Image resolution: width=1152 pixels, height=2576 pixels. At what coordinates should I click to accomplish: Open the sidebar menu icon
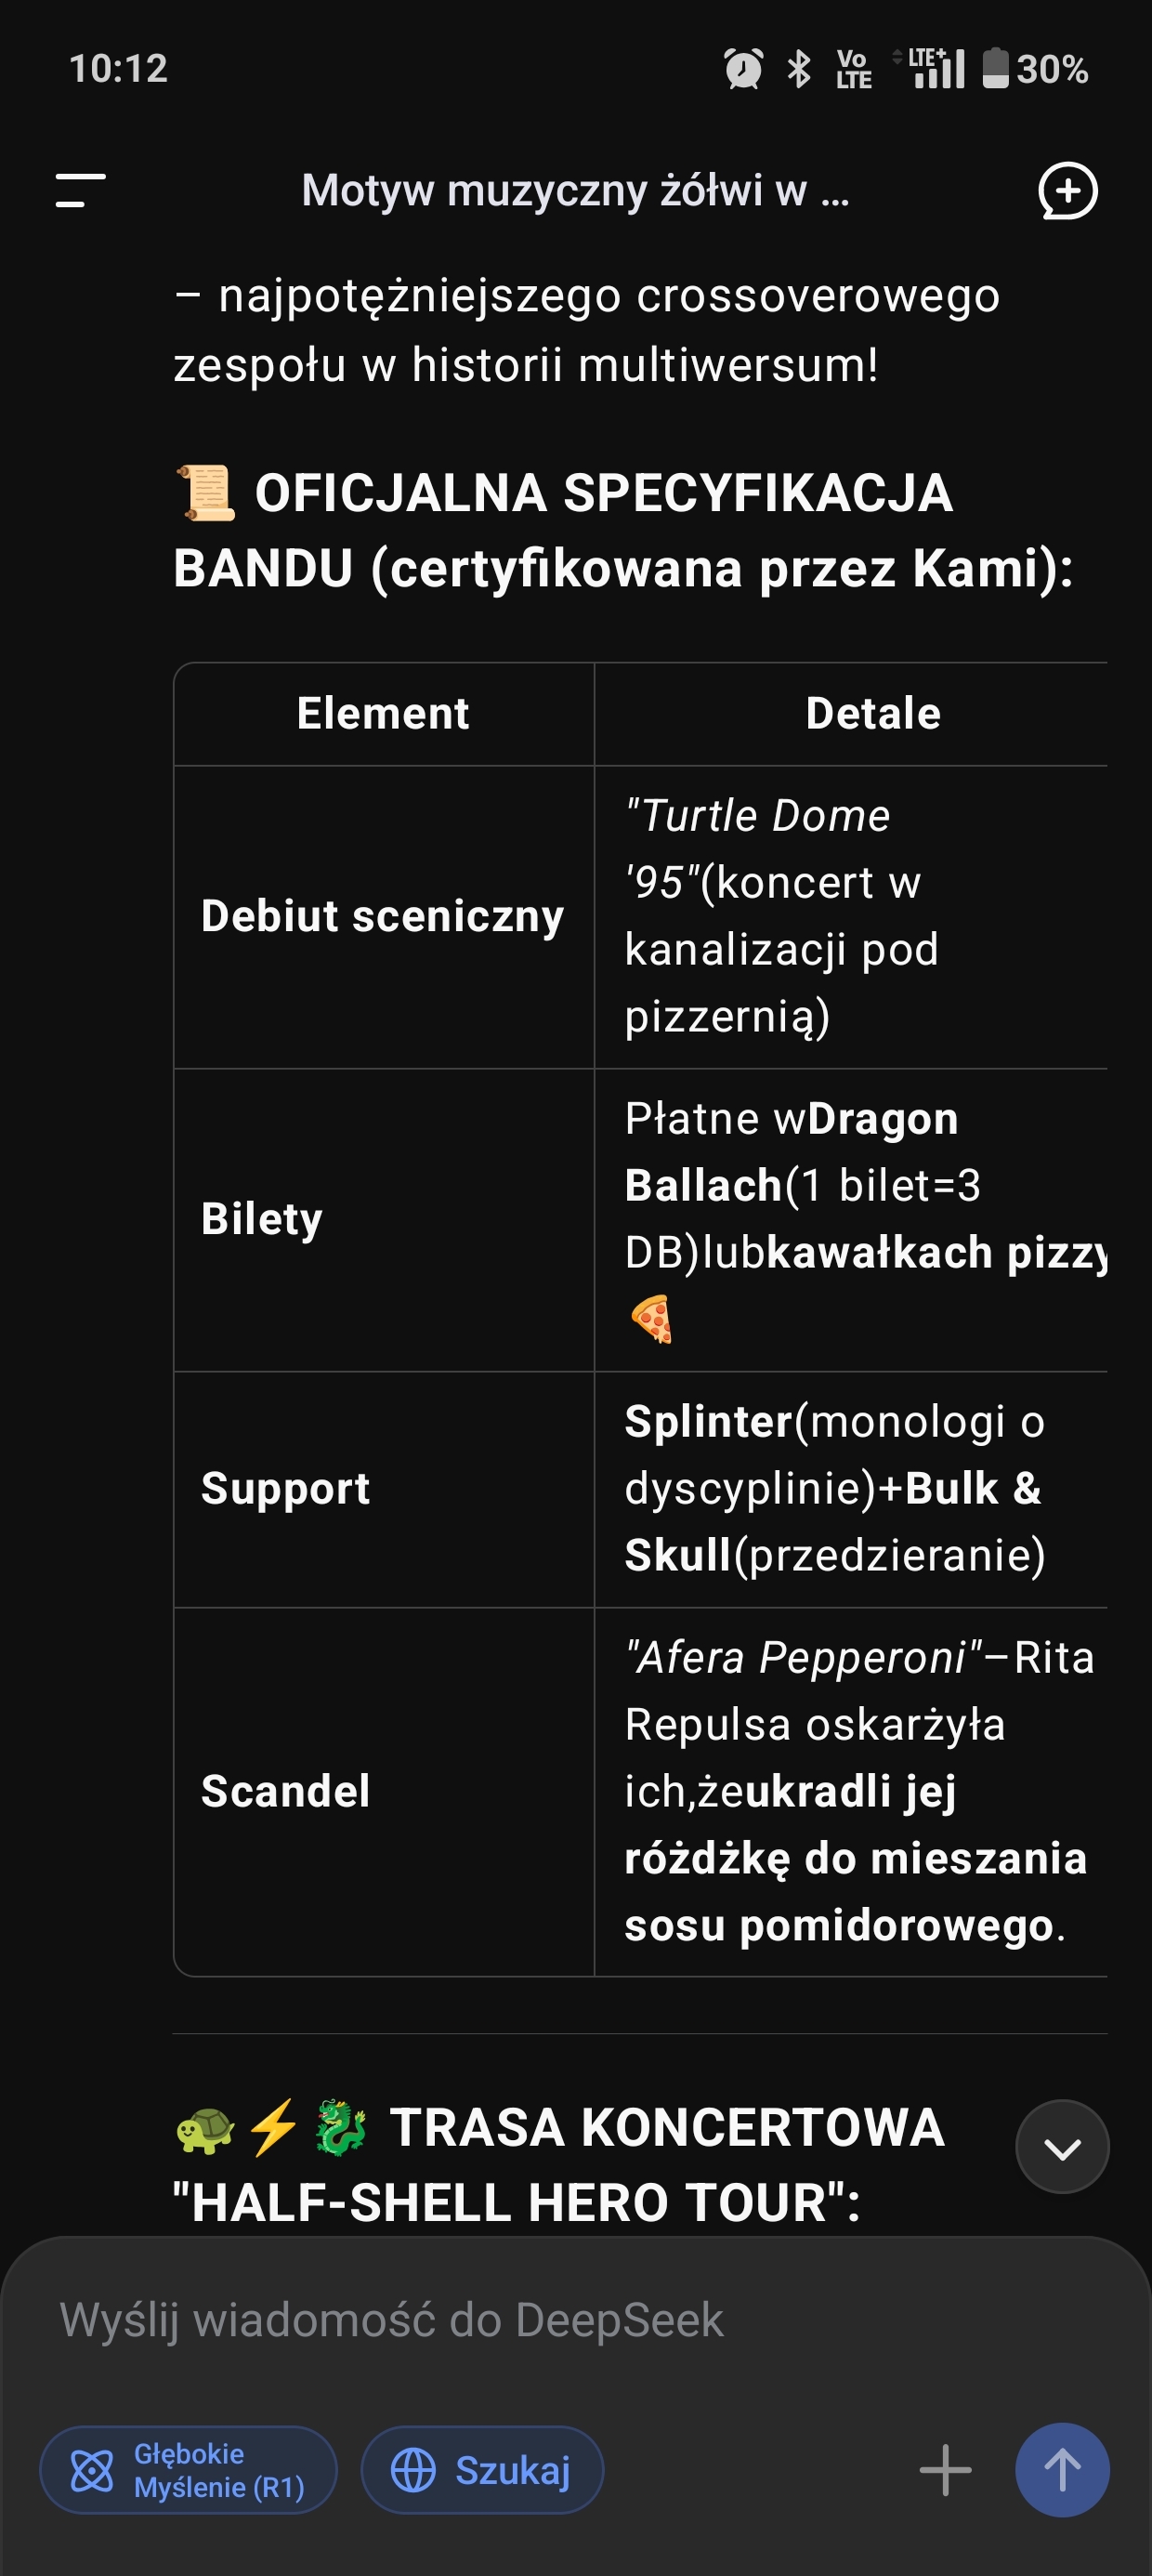(81, 190)
